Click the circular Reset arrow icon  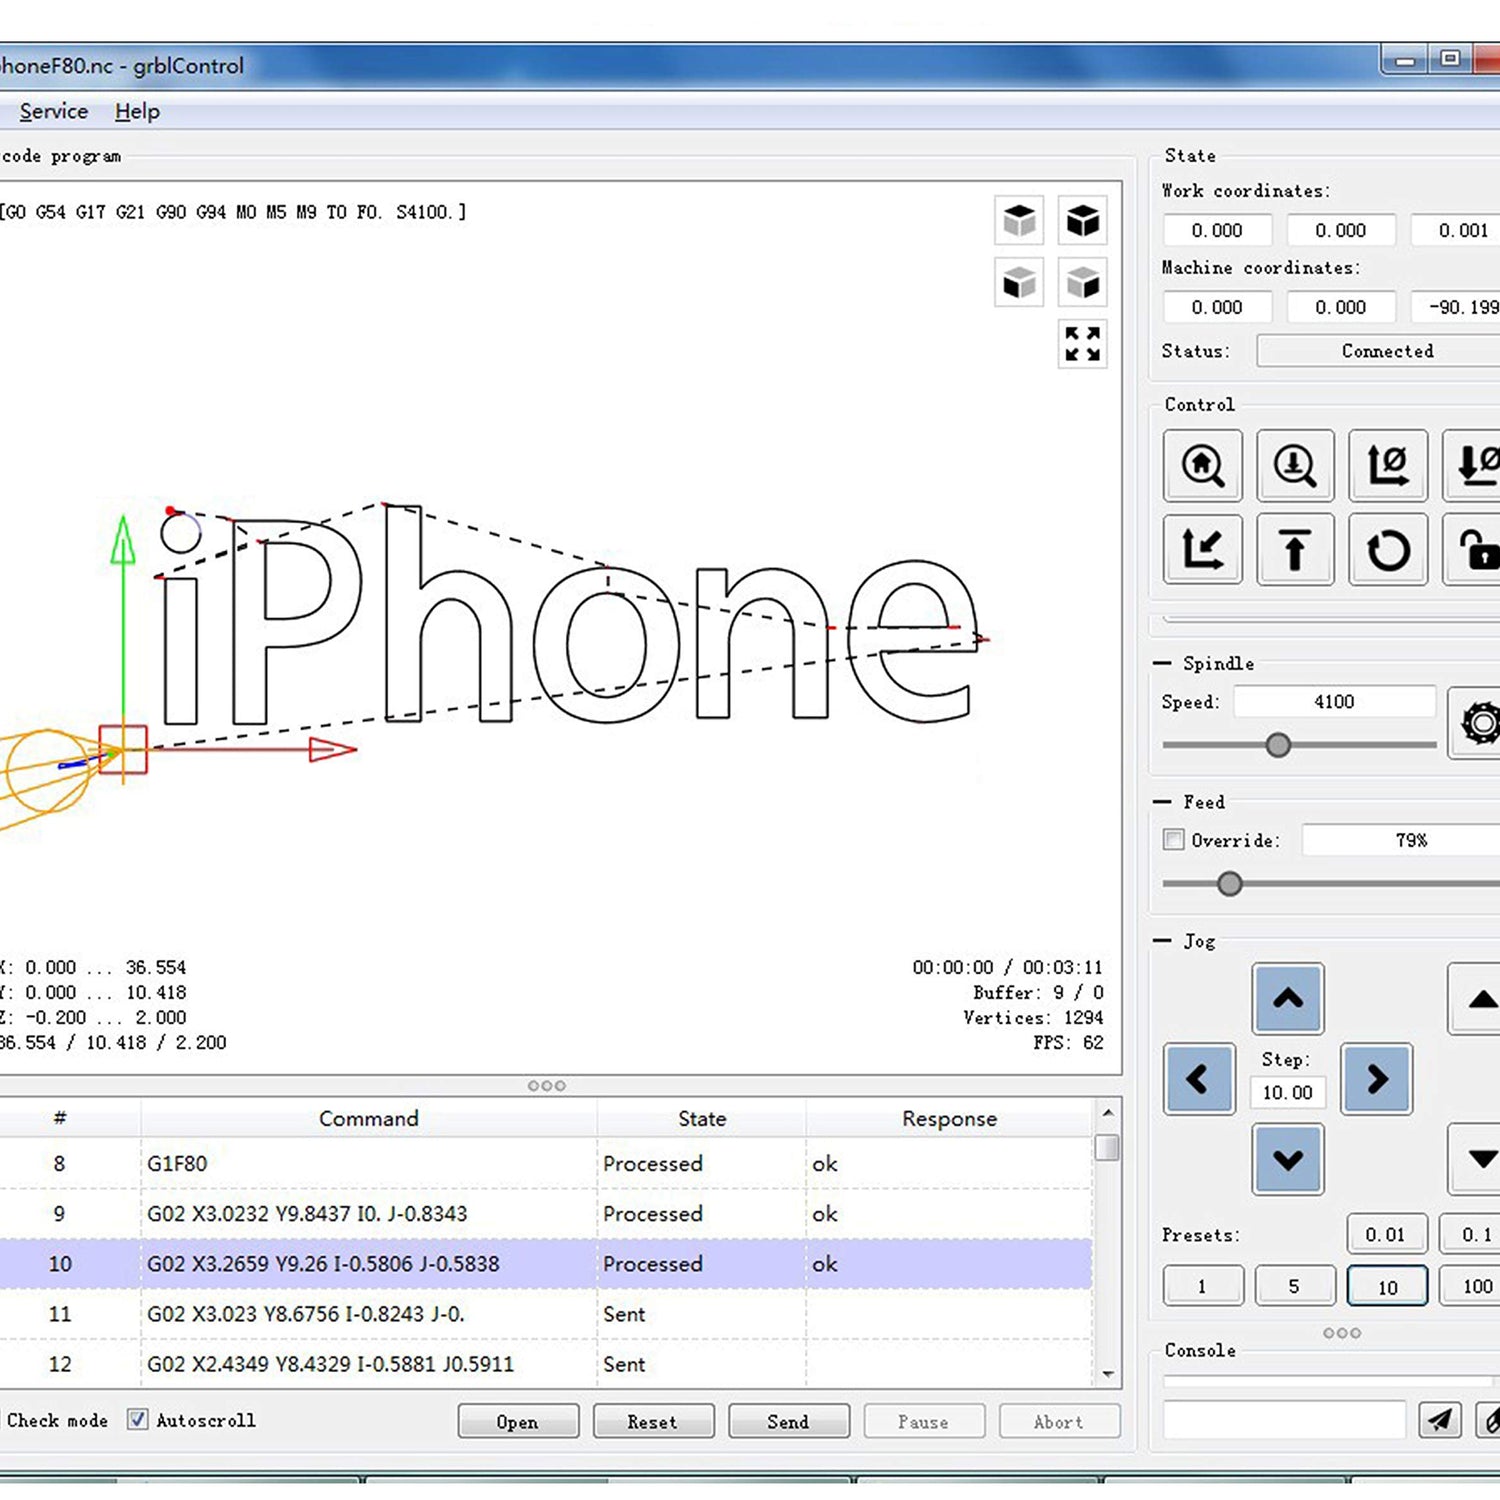click(1387, 549)
